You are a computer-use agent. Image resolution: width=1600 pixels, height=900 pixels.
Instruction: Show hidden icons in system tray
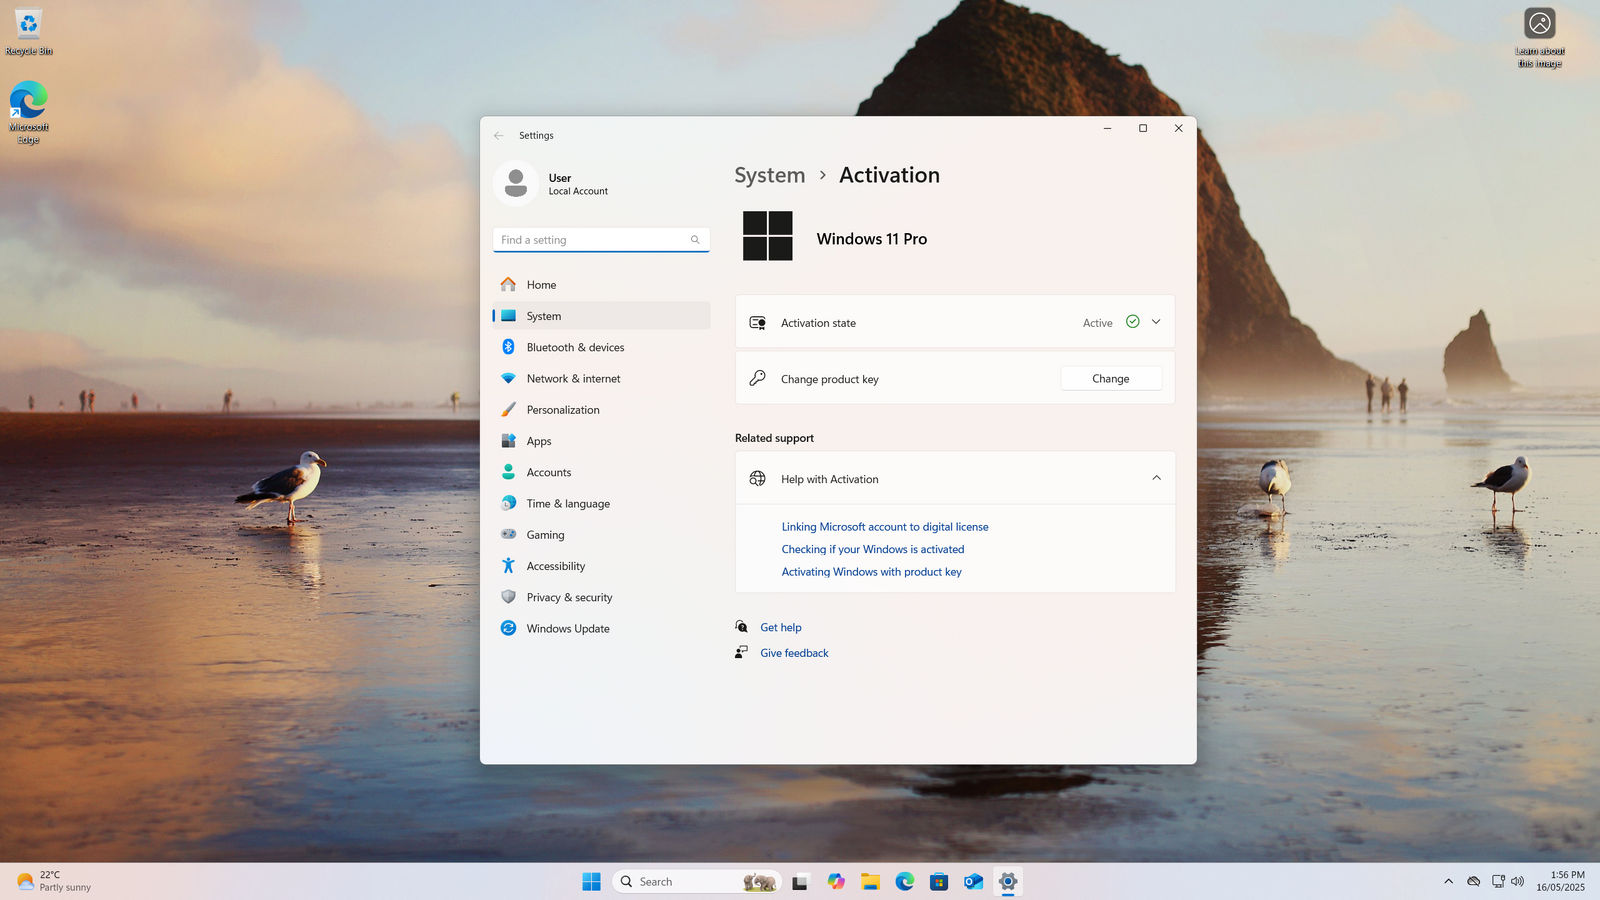[1448, 881]
